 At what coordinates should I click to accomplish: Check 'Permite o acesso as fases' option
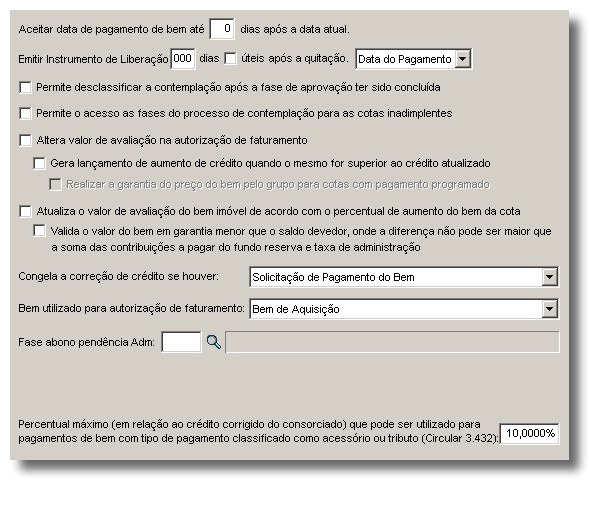25,113
